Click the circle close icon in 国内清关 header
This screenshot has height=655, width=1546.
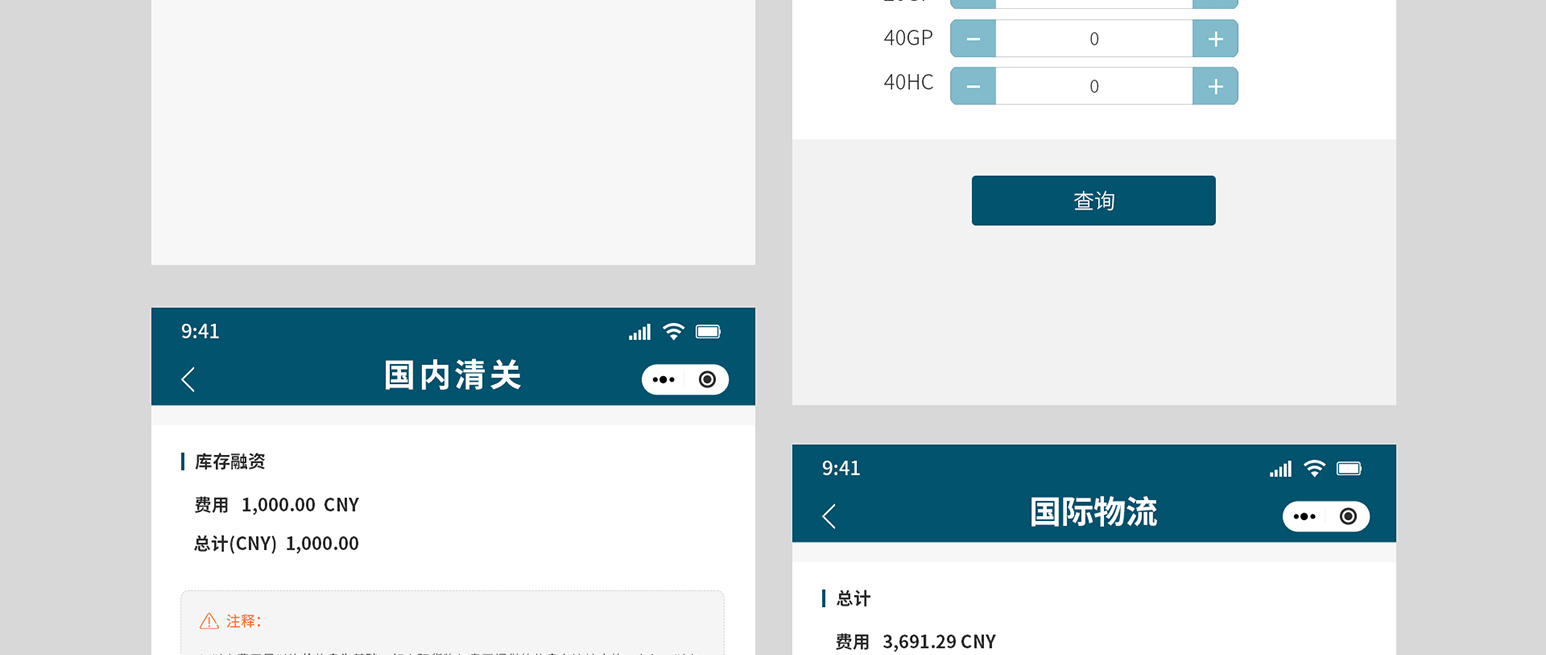click(x=707, y=380)
